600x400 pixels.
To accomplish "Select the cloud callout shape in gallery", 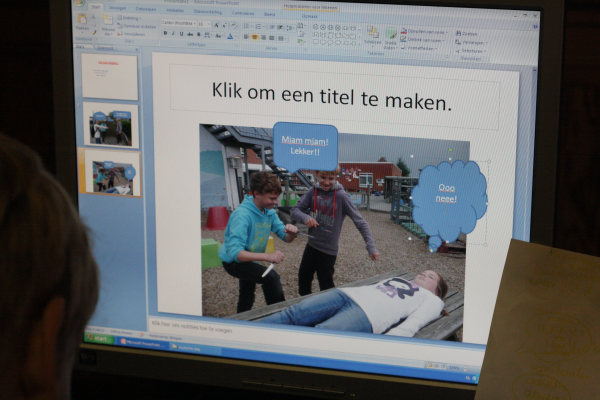I will [x=338, y=42].
